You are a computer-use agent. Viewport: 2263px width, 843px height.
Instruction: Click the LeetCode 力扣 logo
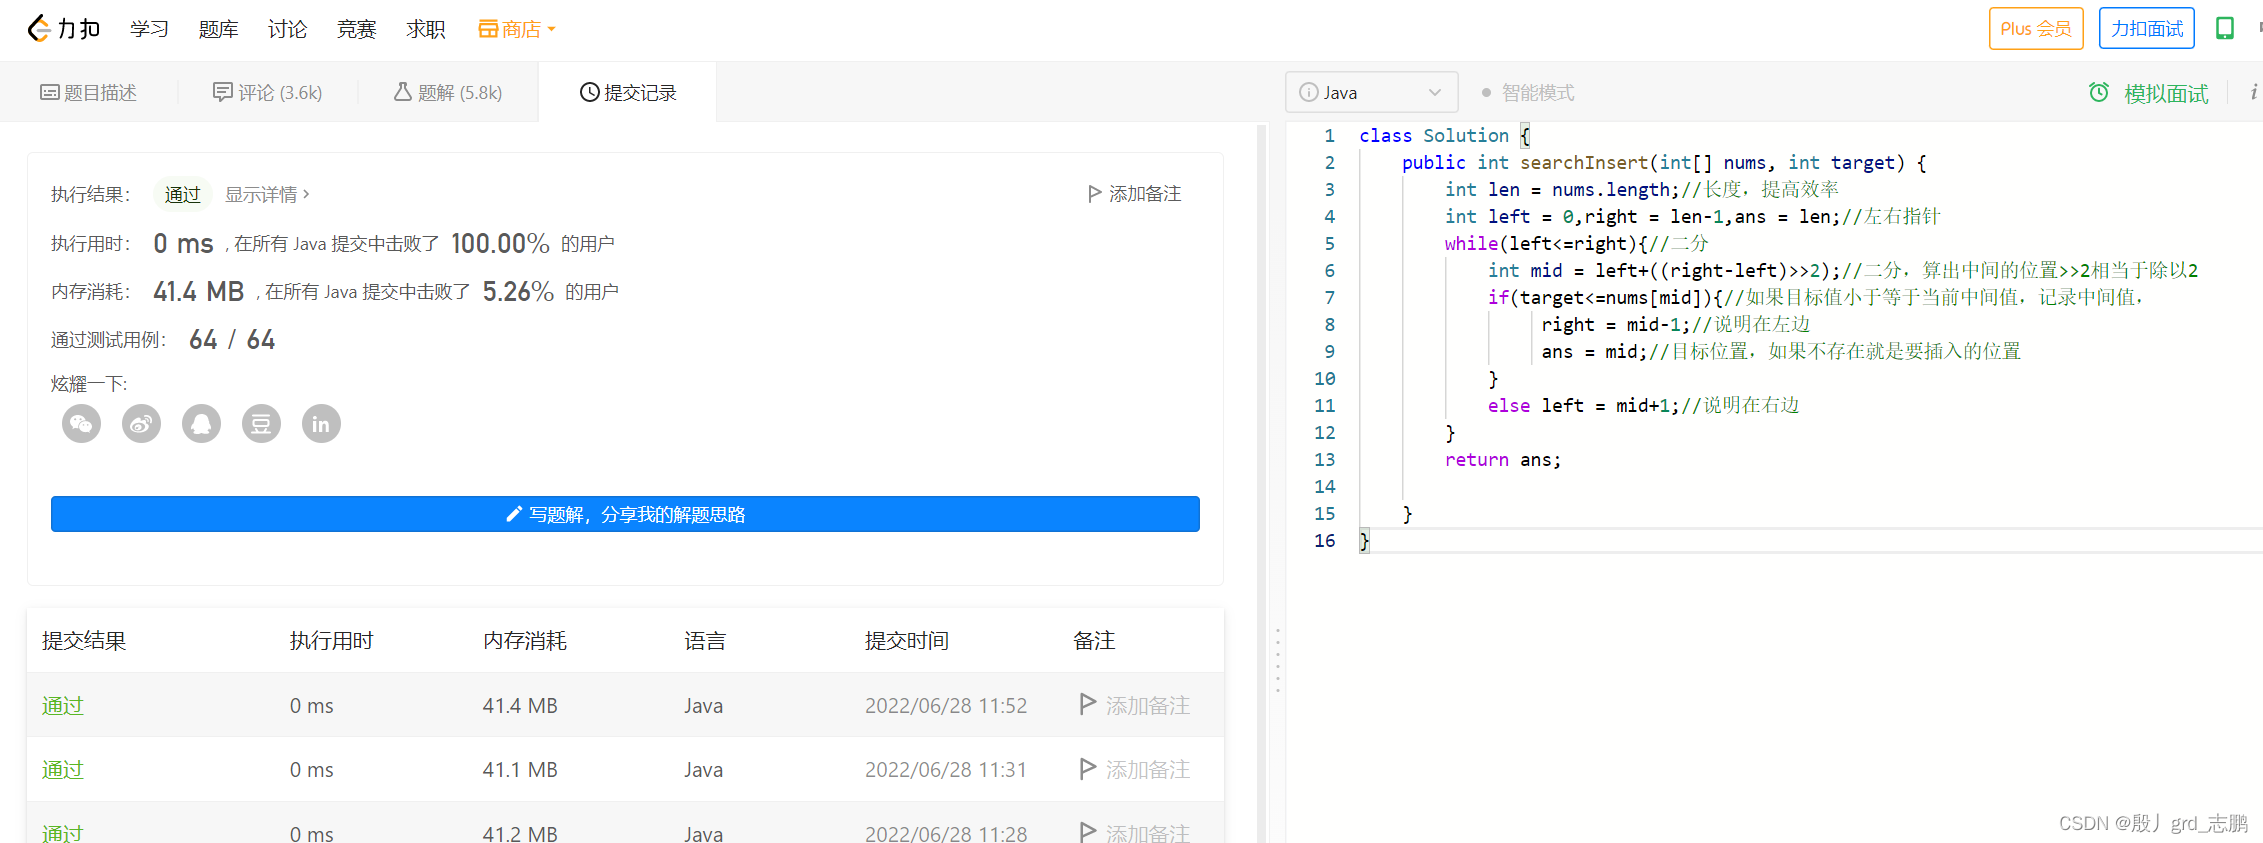(64, 29)
